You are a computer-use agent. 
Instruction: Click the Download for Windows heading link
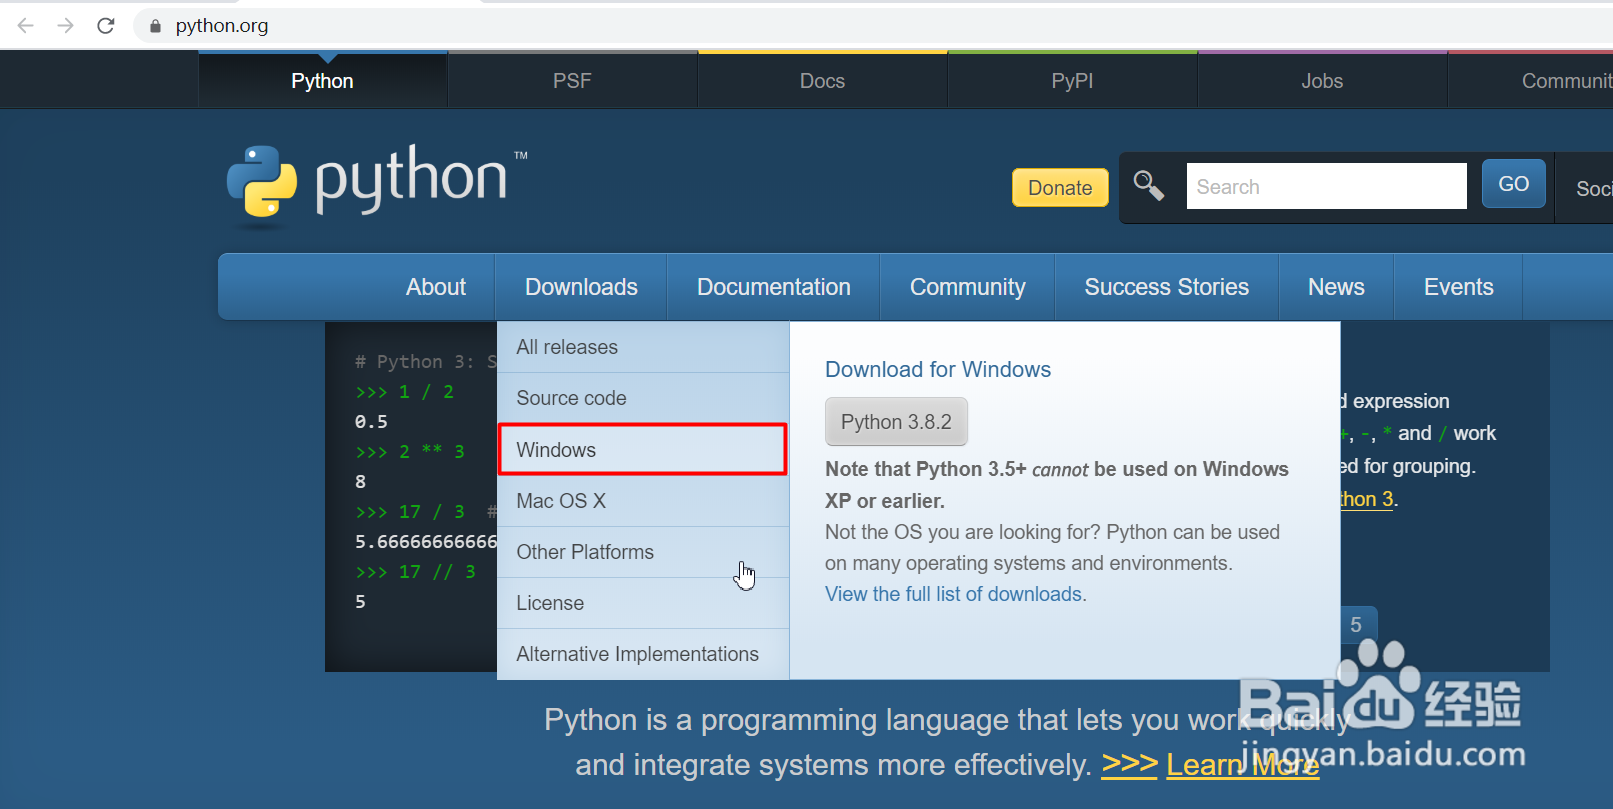938,369
